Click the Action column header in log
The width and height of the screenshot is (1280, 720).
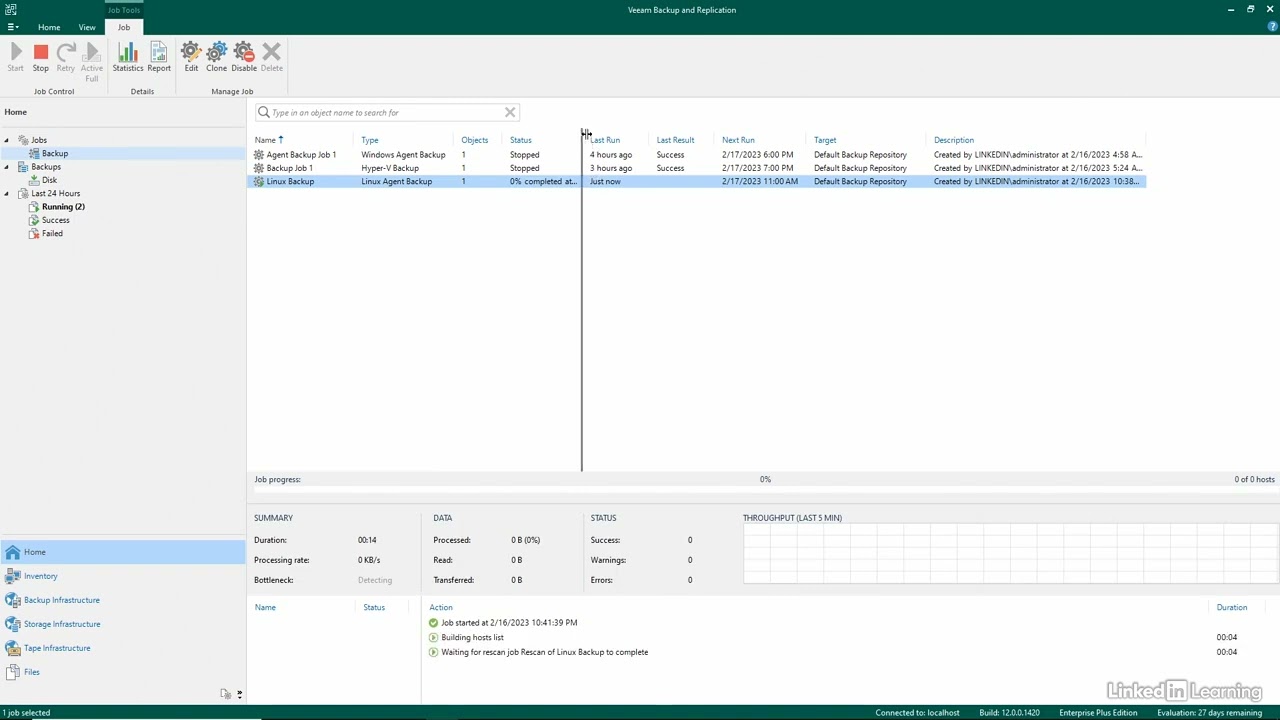coord(441,607)
